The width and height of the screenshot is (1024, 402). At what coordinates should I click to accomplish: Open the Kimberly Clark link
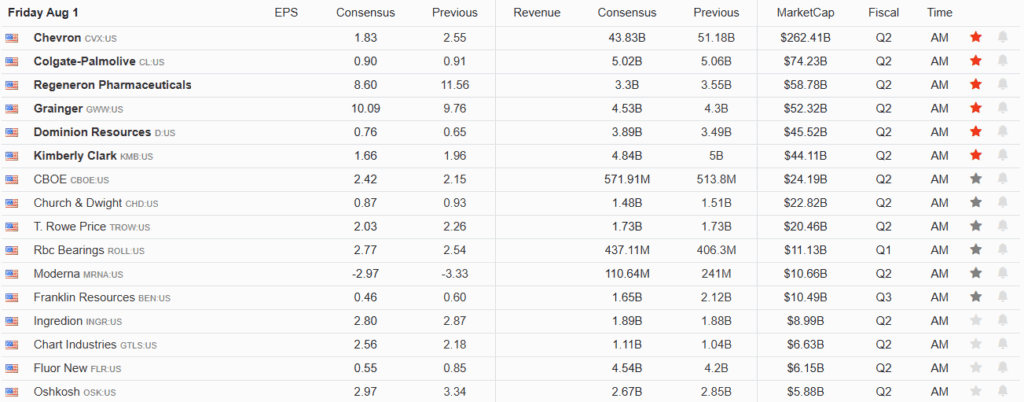(x=76, y=156)
